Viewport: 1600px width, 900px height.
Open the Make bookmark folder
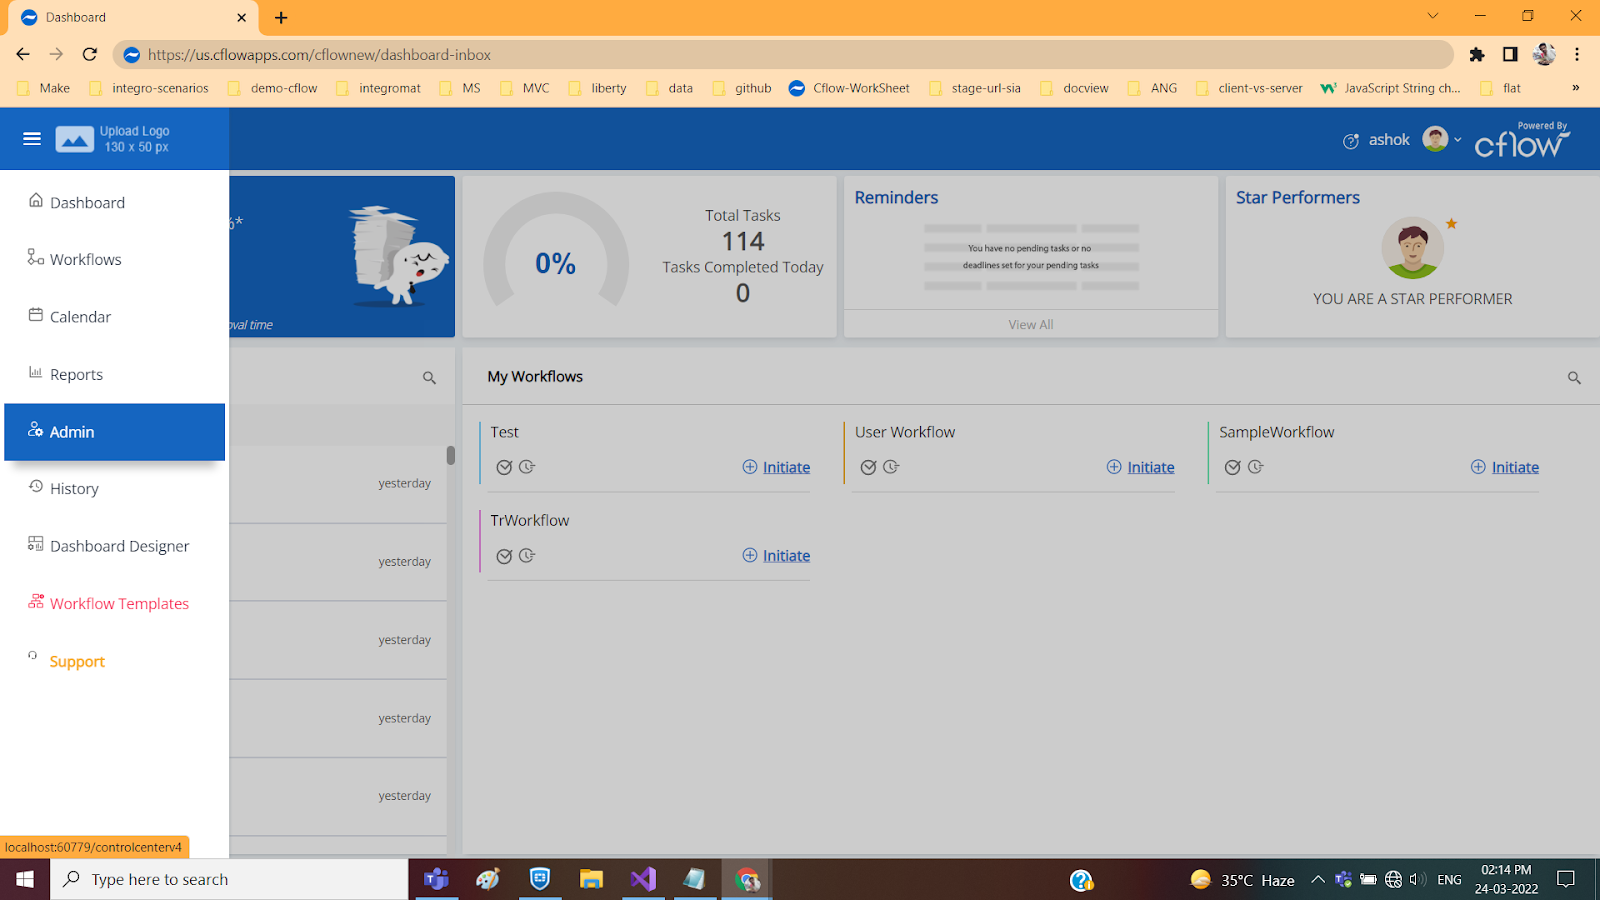[44, 88]
